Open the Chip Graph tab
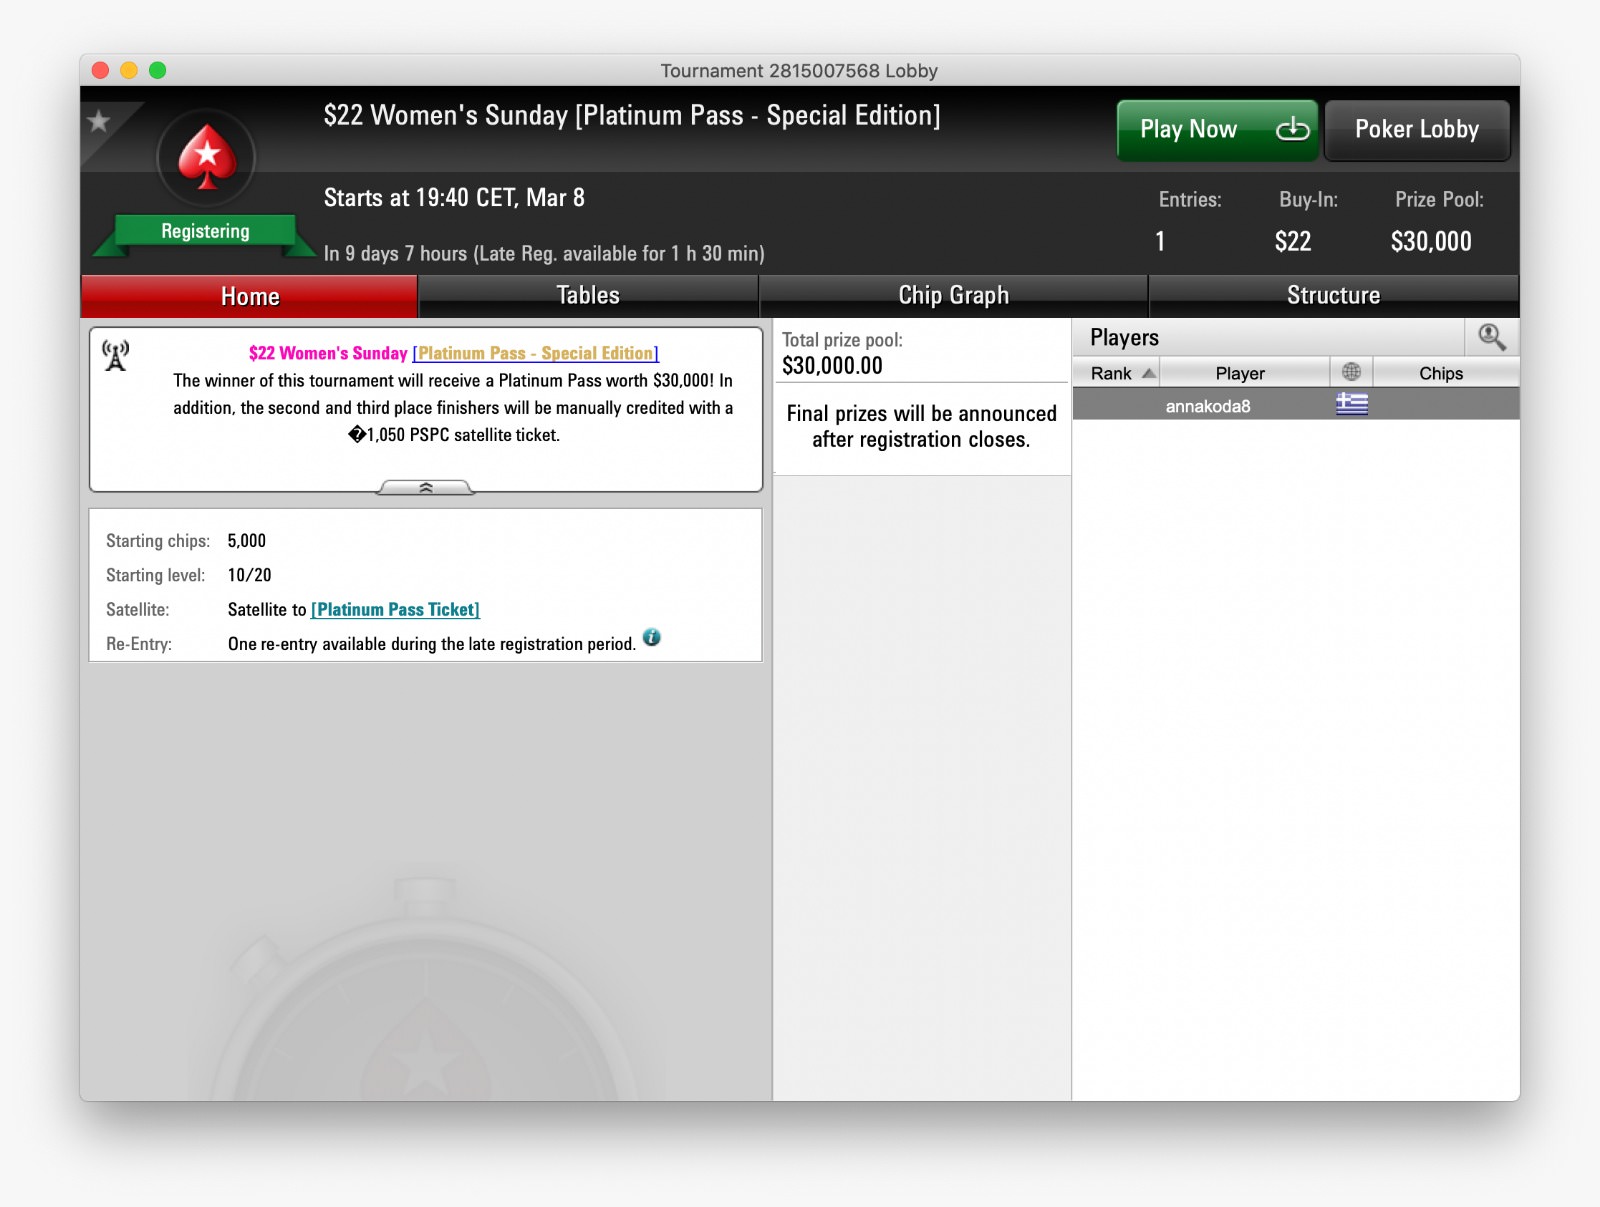This screenshot has height=1207, width=1600. click(953, 296)
